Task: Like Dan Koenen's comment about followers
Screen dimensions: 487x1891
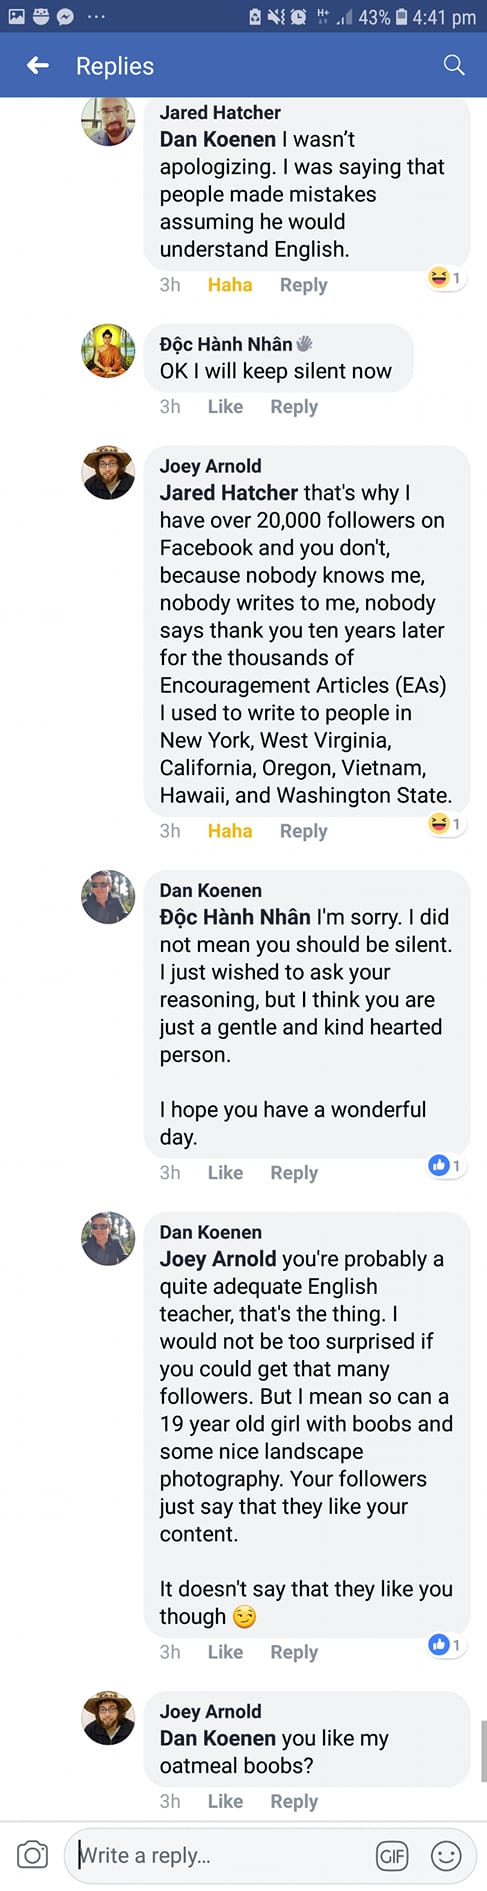Action: coord(225,1652)
